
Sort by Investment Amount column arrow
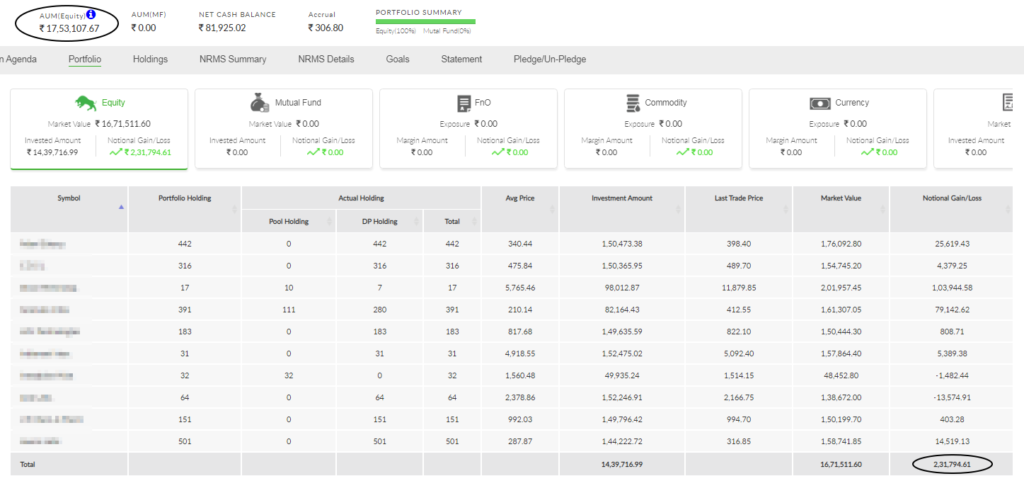[679, 209]
